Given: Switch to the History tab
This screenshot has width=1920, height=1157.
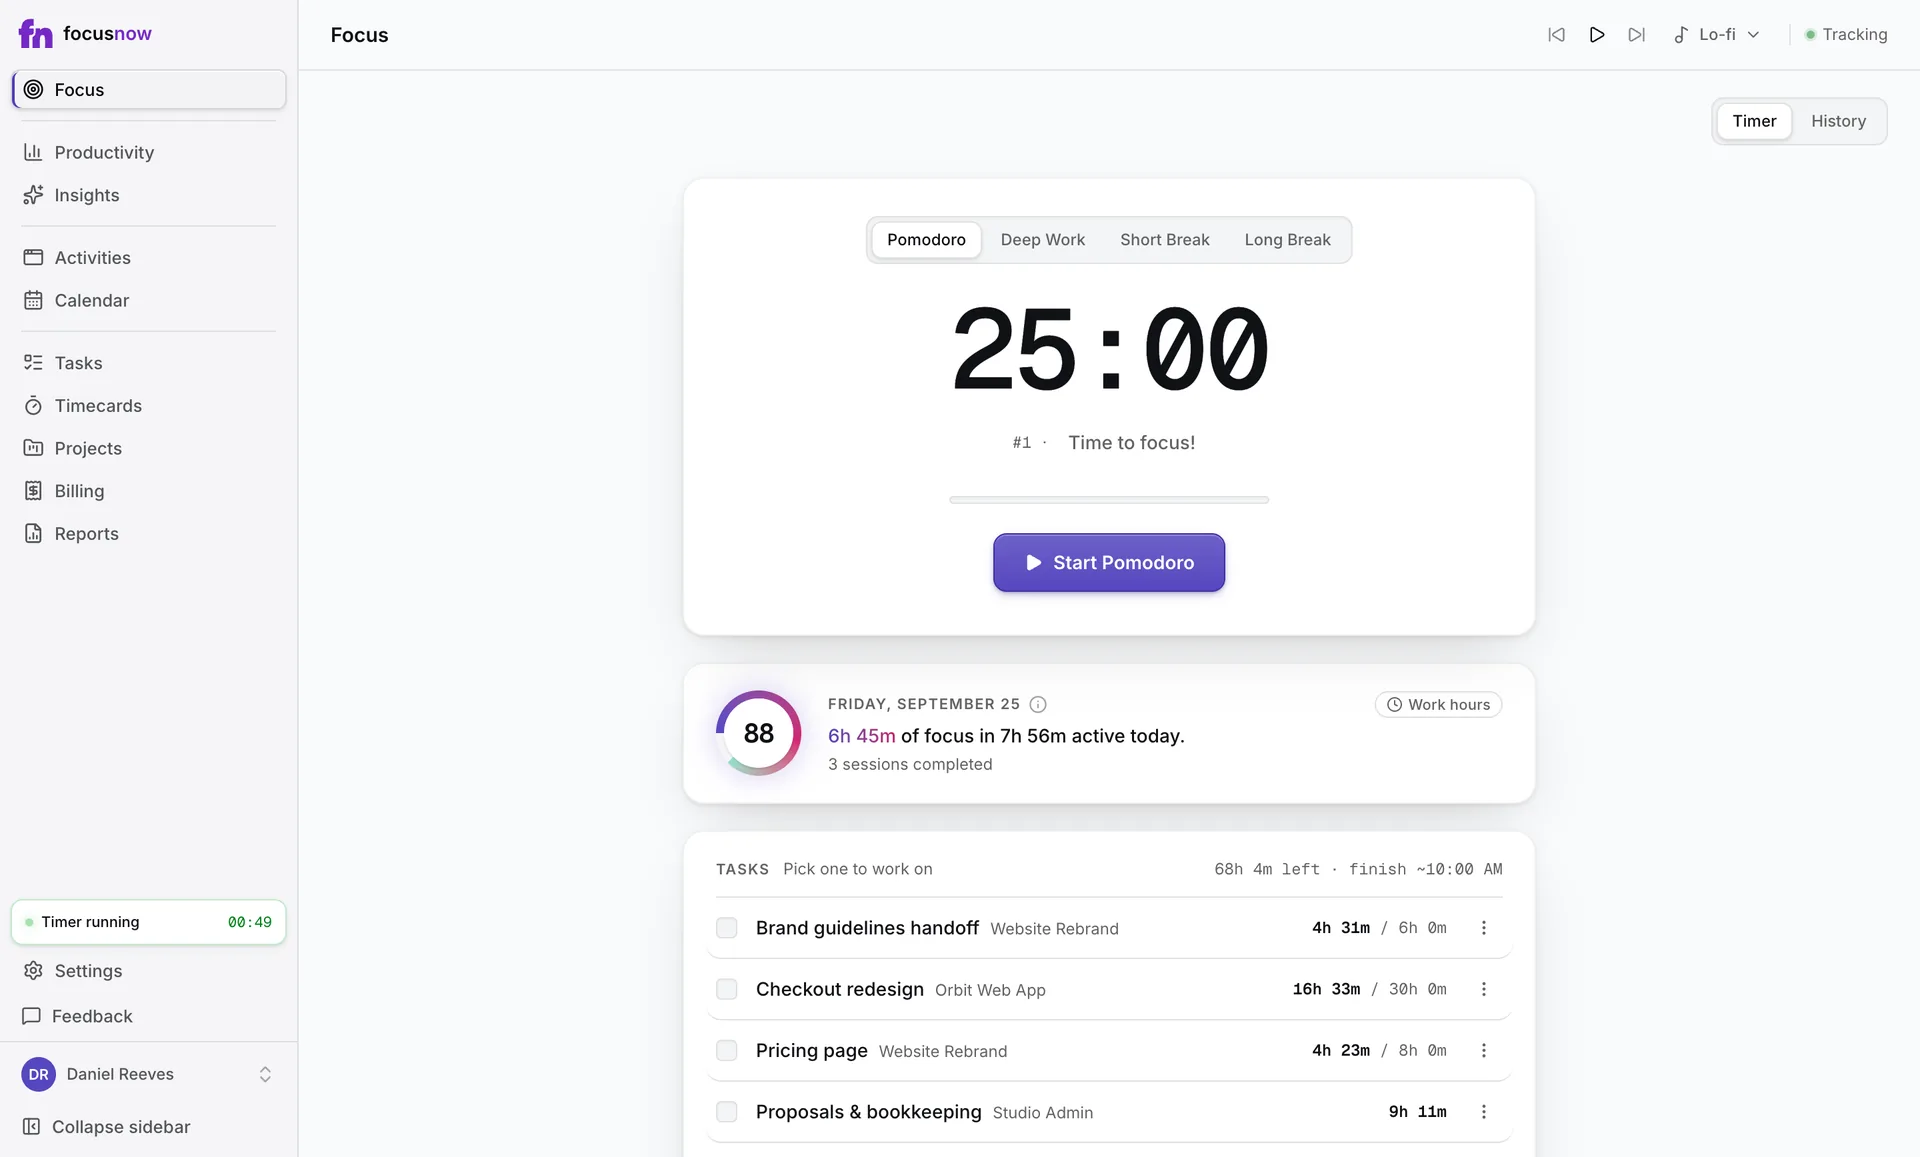Looking at the screenshot, I should click(x=1838, y=121).
